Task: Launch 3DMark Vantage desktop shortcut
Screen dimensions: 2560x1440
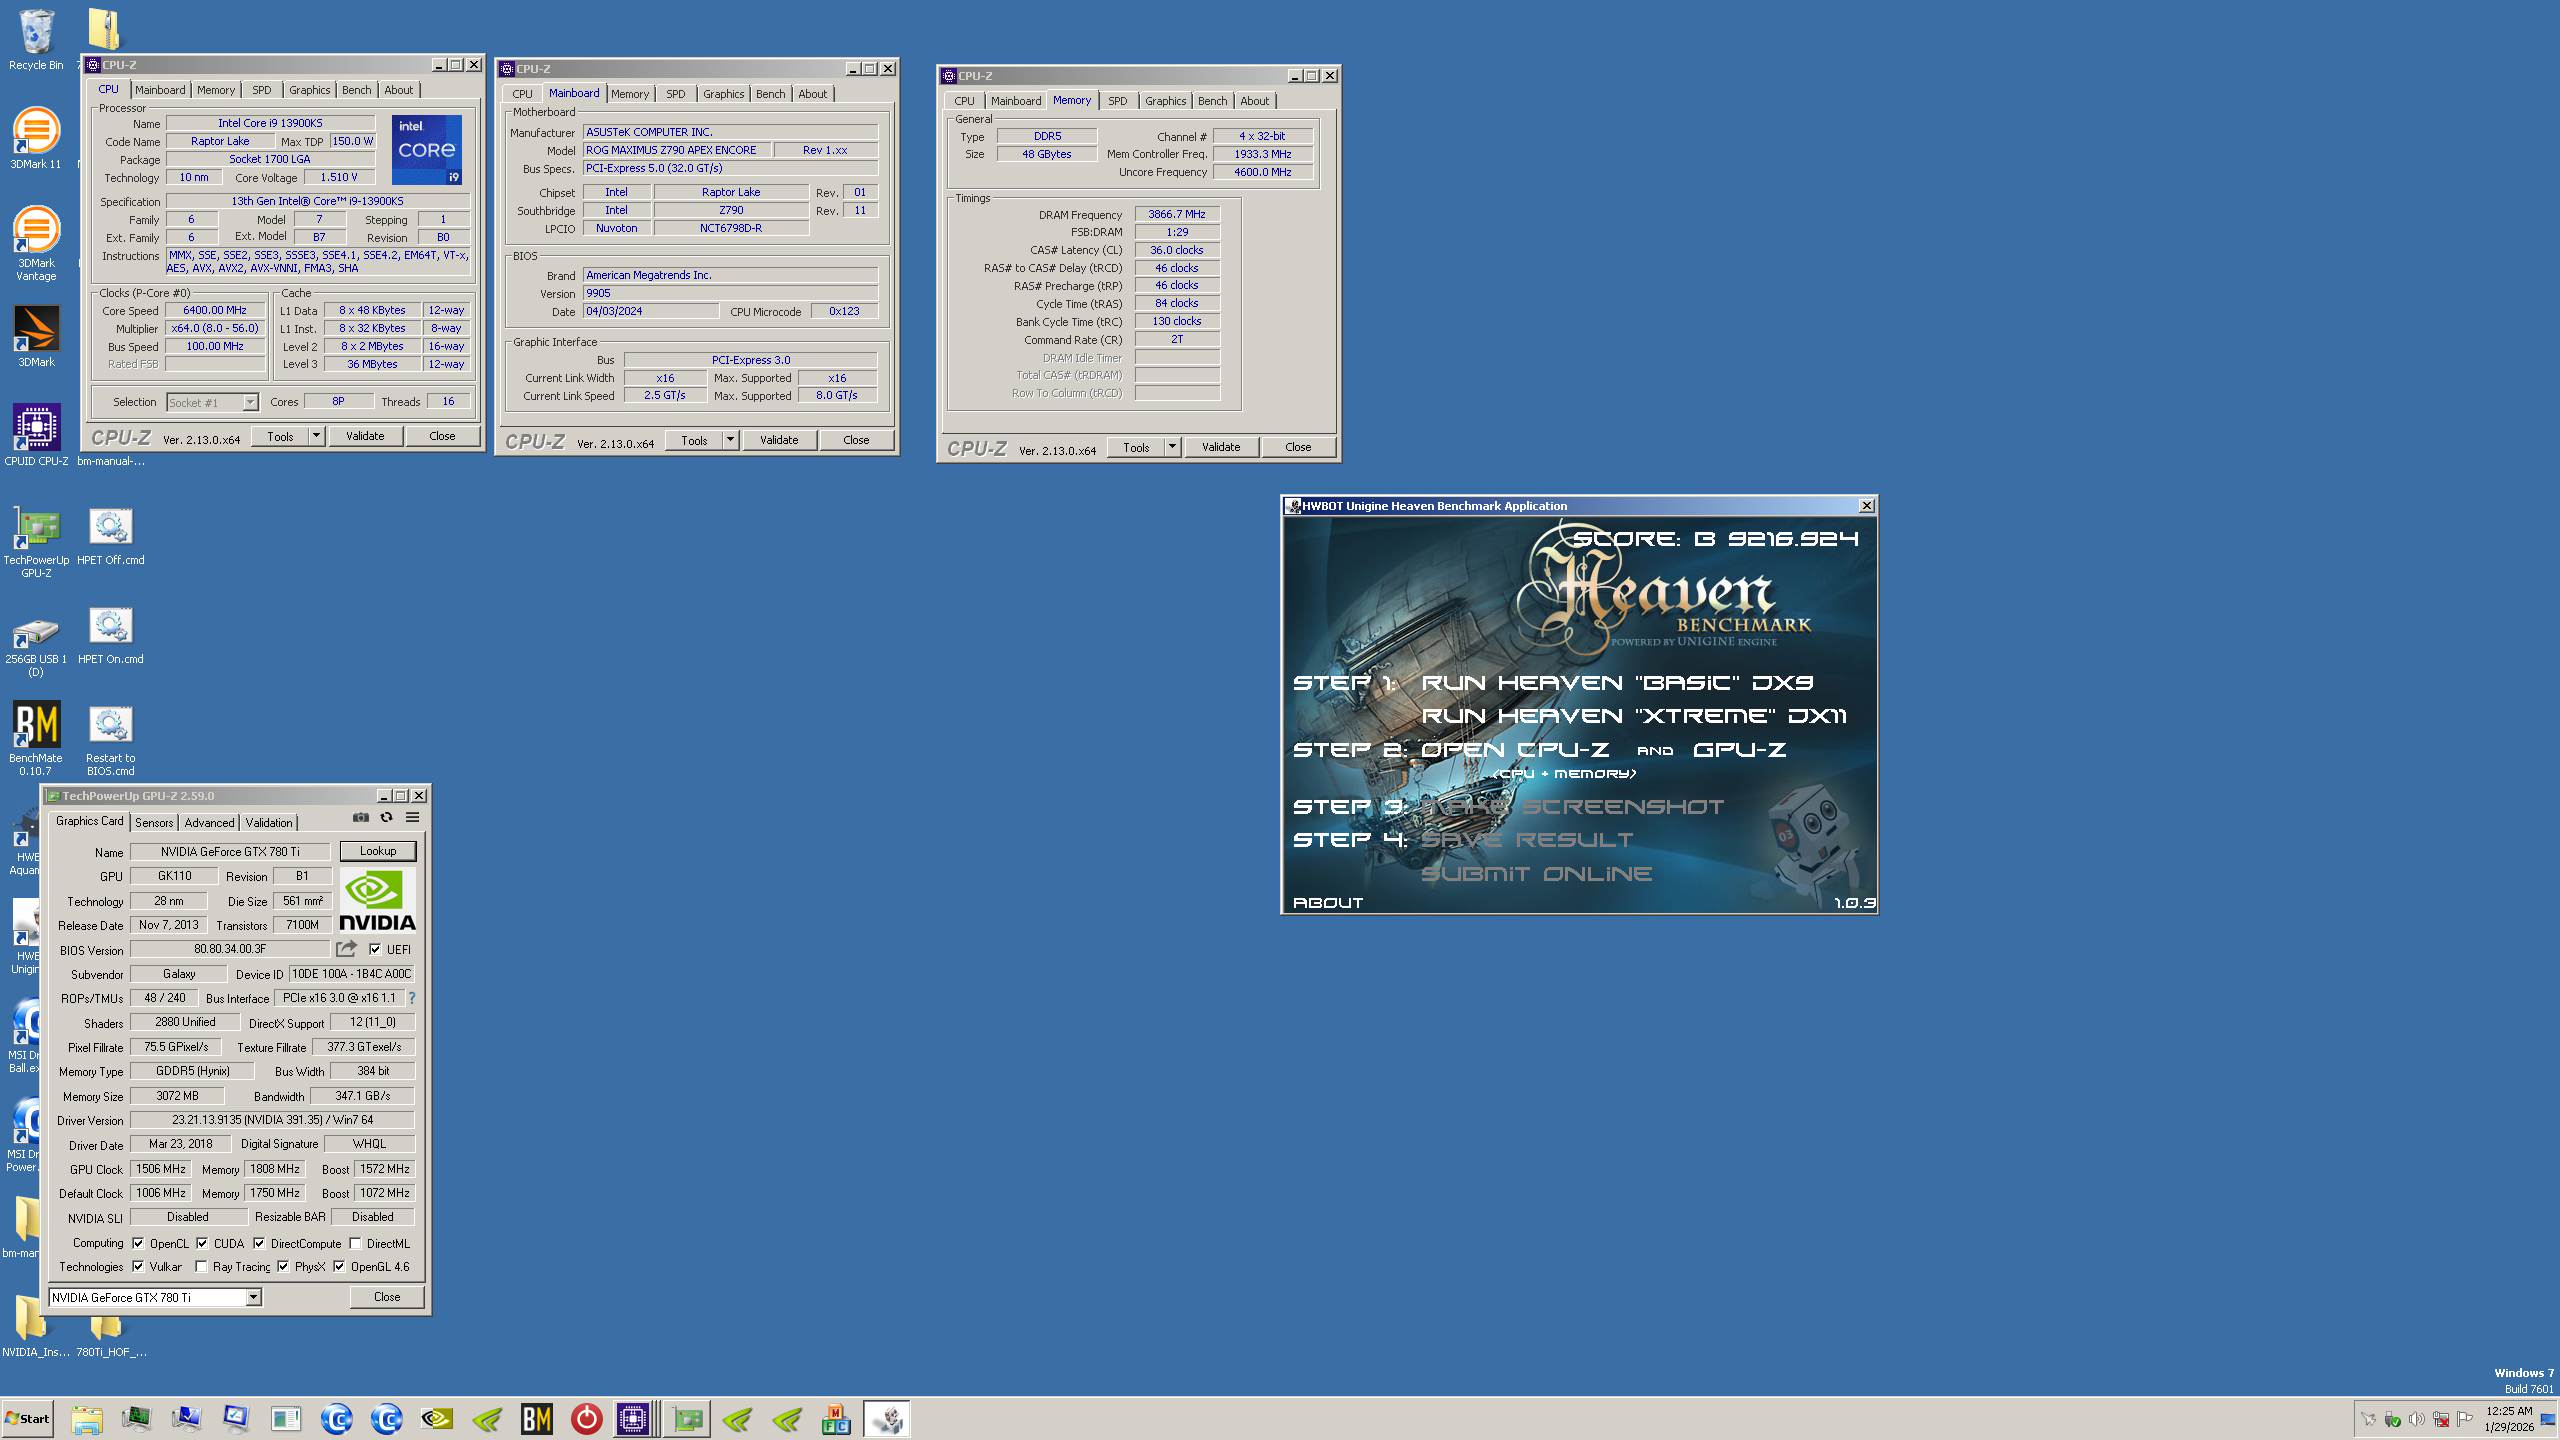Action: click(36, 243)
